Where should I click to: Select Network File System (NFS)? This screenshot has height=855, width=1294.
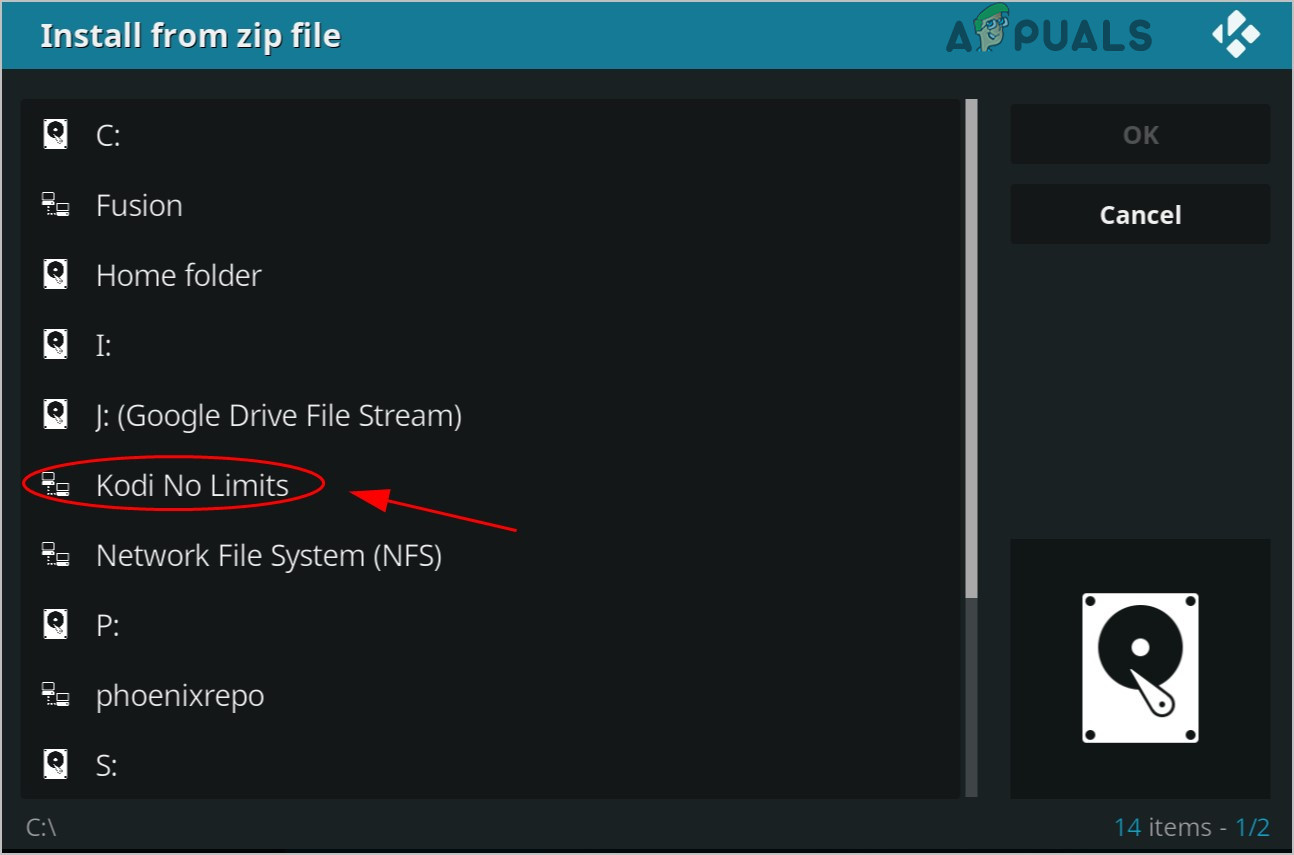click(x=268, y=556)
